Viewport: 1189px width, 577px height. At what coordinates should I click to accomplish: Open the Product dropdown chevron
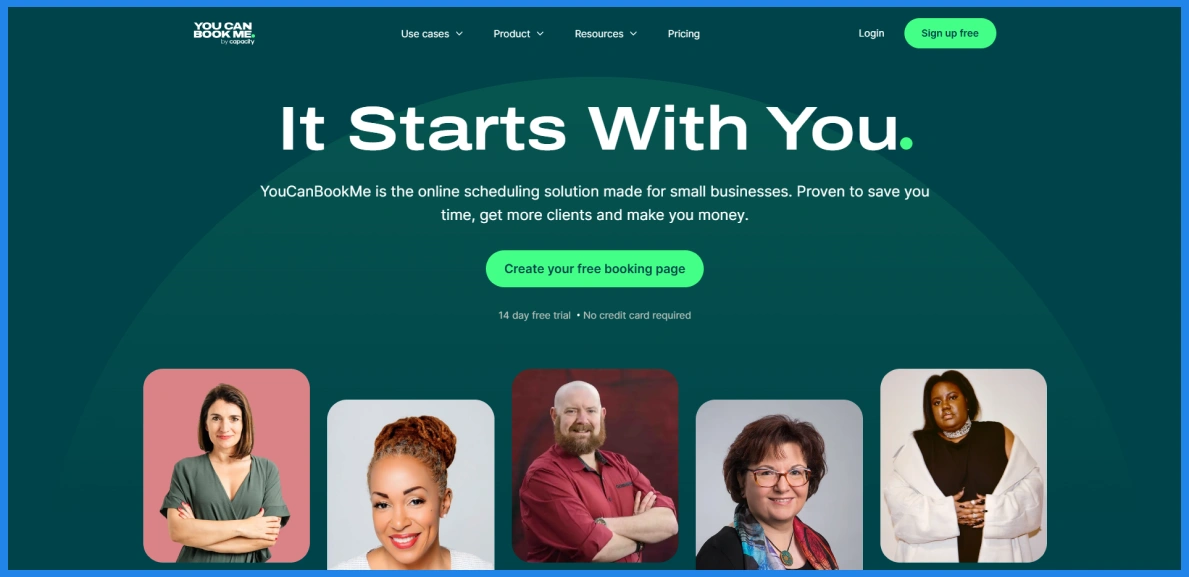point(540,34)
